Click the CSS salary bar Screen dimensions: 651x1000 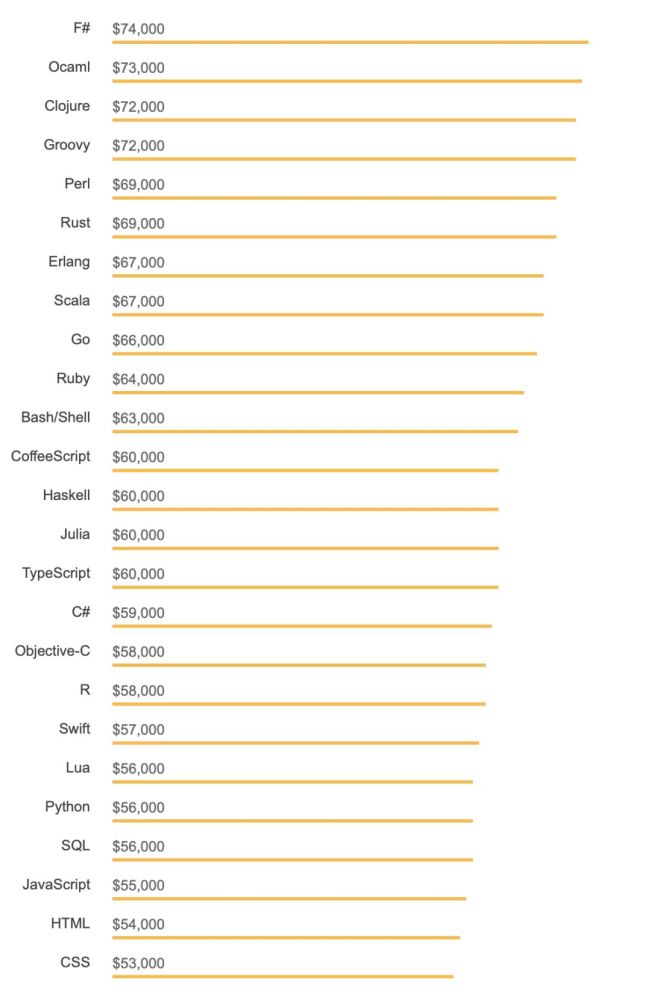coord(282,977)
